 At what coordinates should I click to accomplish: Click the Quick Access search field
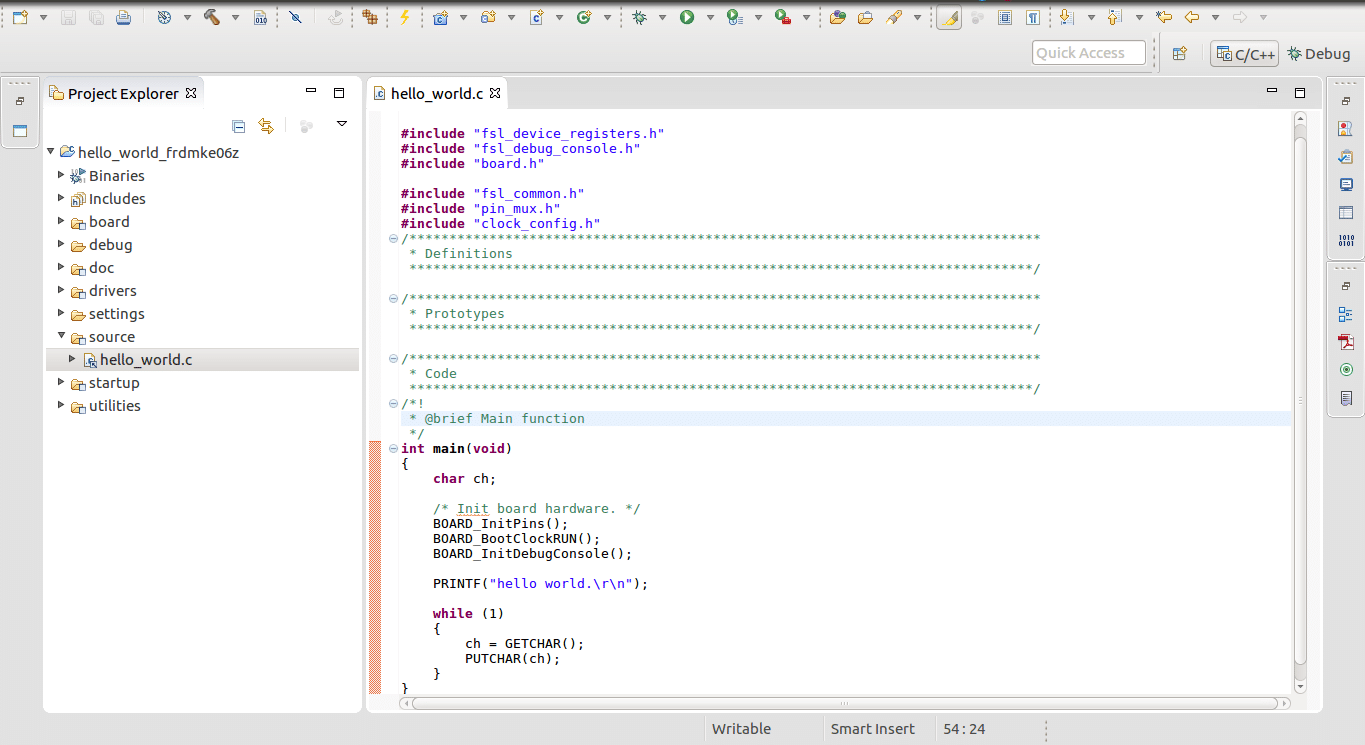[1089, 53]
